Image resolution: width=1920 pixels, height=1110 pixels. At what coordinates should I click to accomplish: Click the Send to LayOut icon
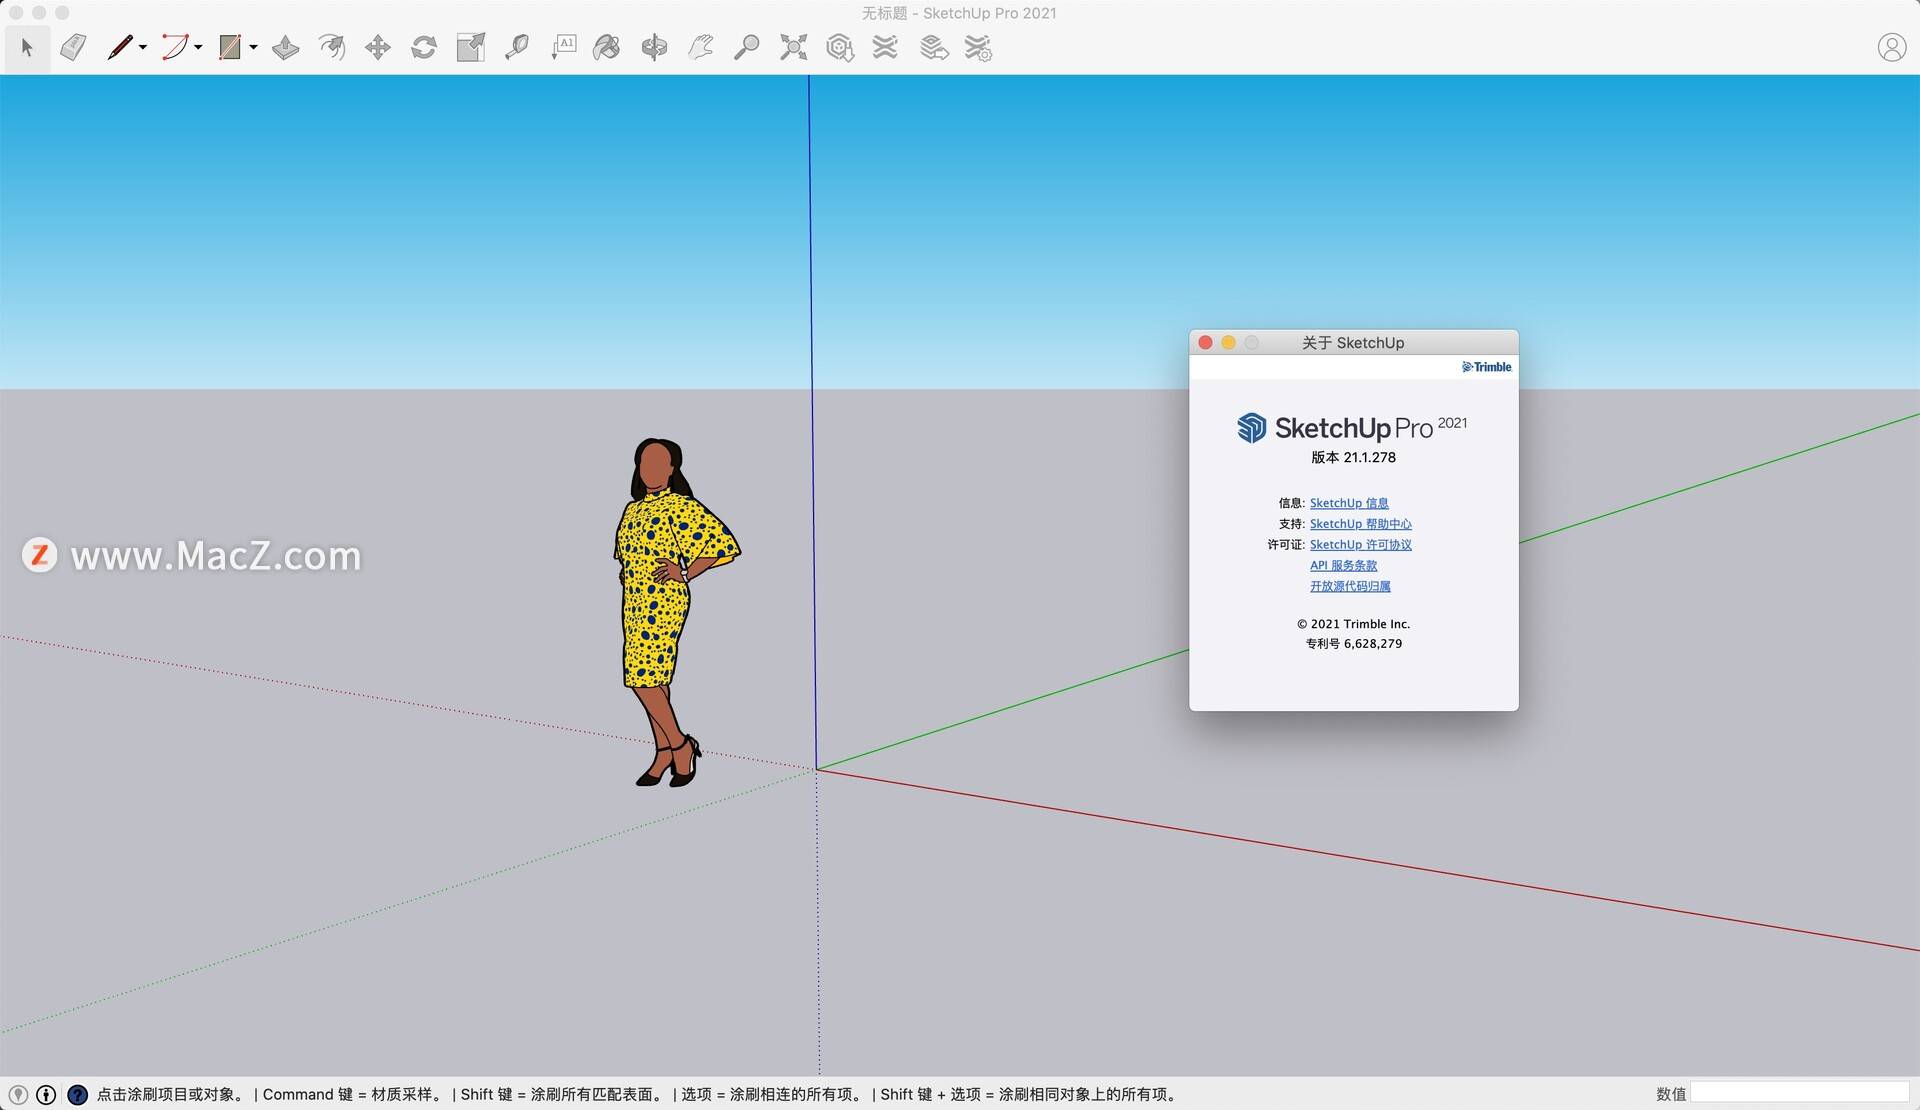(933, 47)
